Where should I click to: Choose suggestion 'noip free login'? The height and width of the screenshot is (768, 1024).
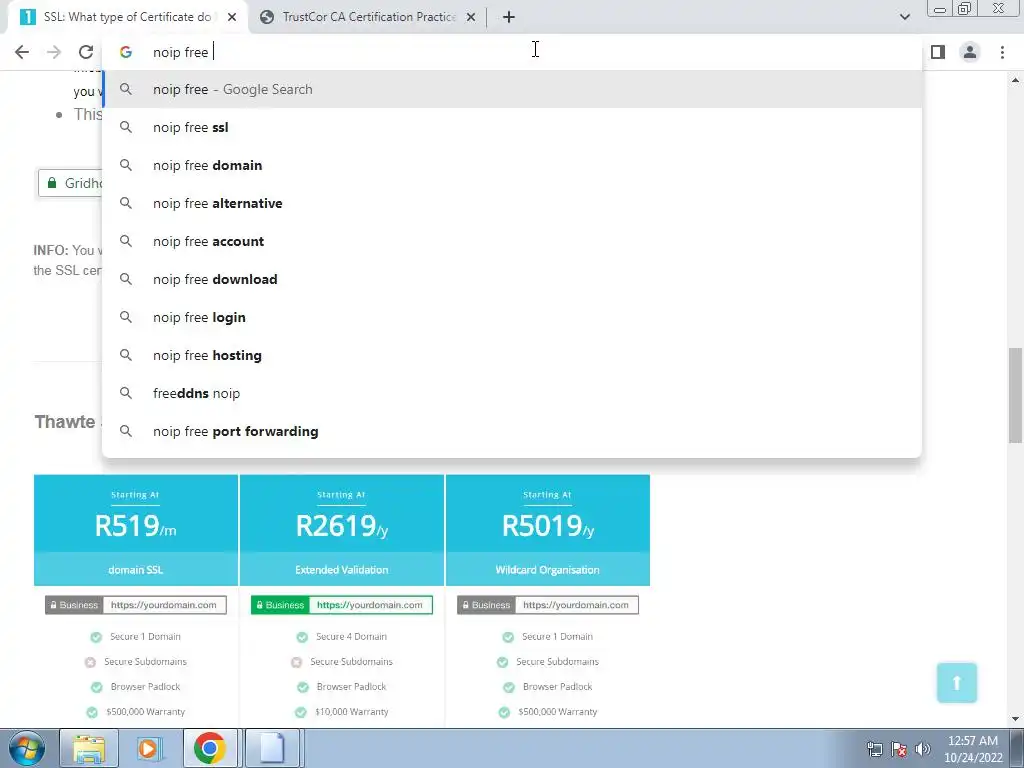(x=512, y=317)
